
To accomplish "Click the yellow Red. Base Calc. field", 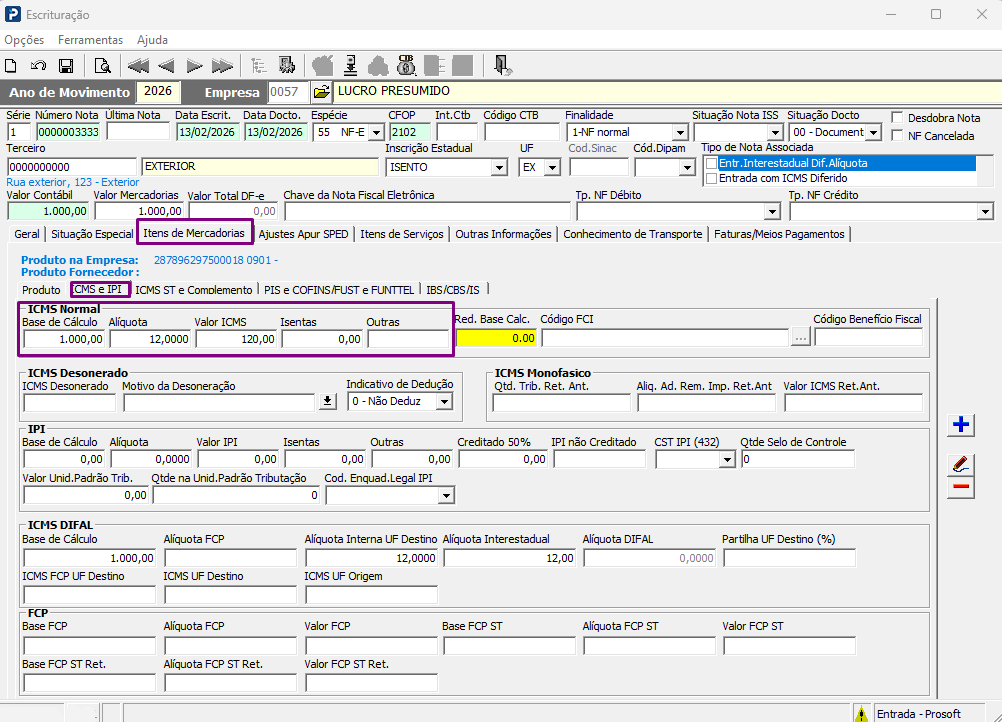I will click(496, 338).
